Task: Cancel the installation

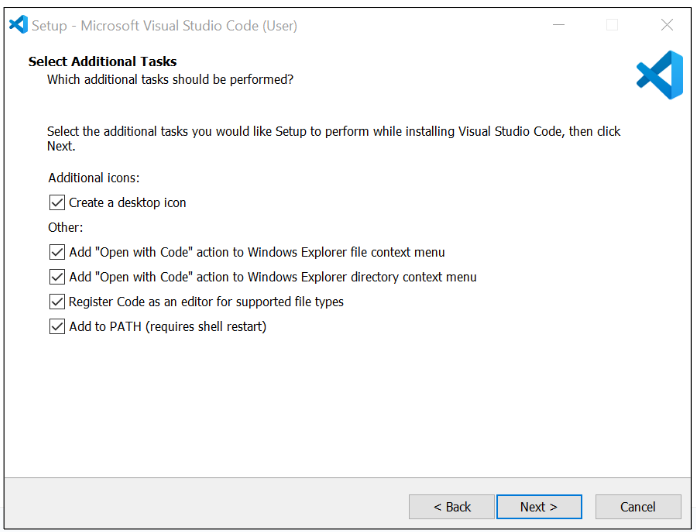Action: coord(637,507)
